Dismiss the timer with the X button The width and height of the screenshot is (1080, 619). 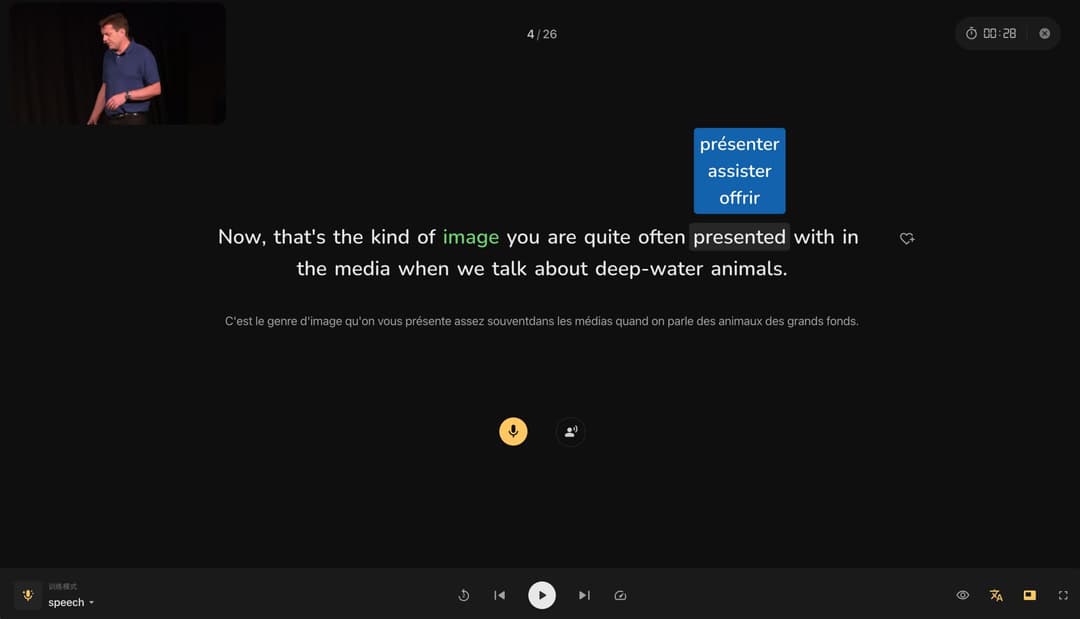point(1044,33)
